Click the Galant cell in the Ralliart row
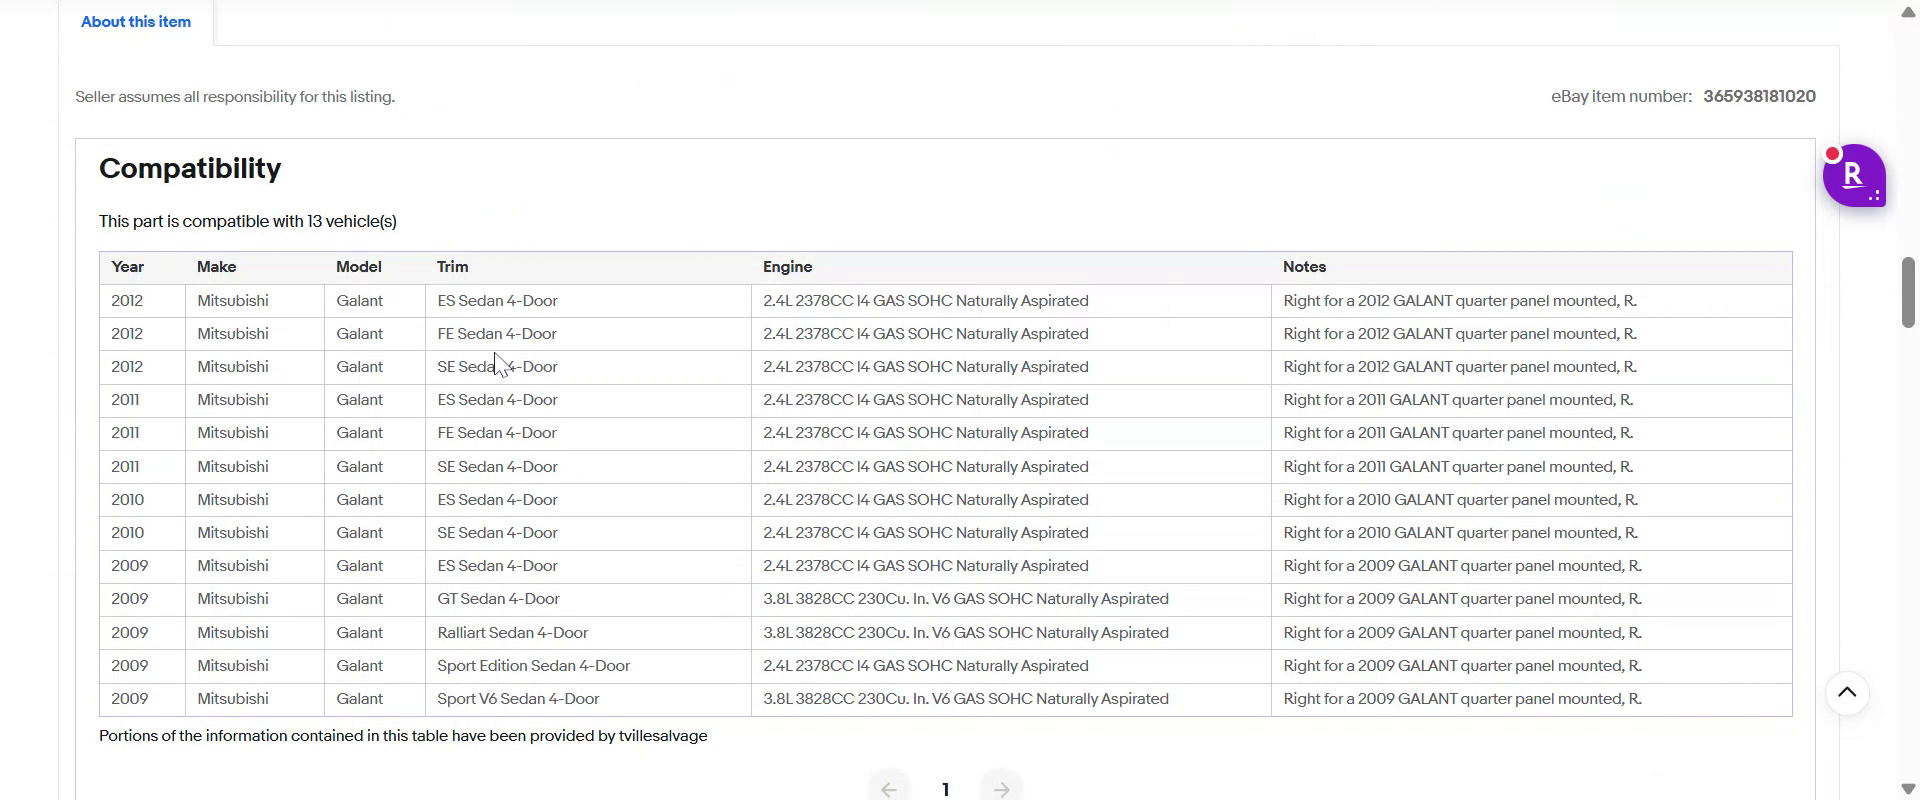 point(375,633)
